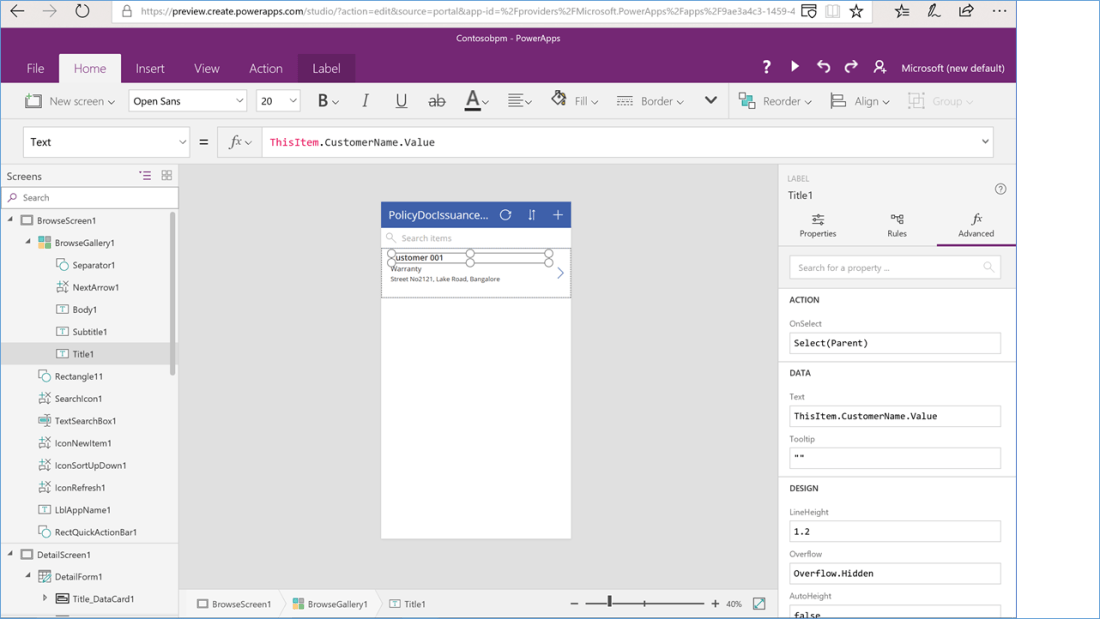The width and height of the screenshot is (1100, 619).
Task: Click fit-to-window icon near zoom
Action: (759, 604)
